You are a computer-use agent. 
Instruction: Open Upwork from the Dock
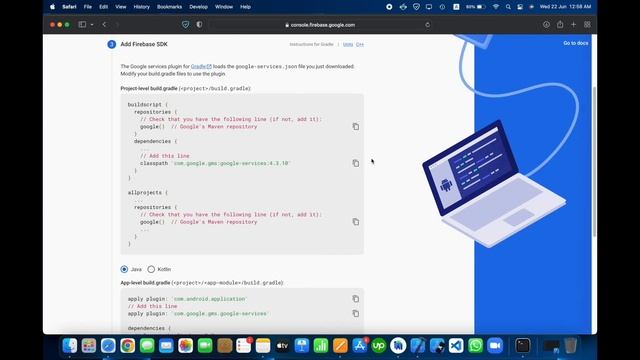point(379,346)
